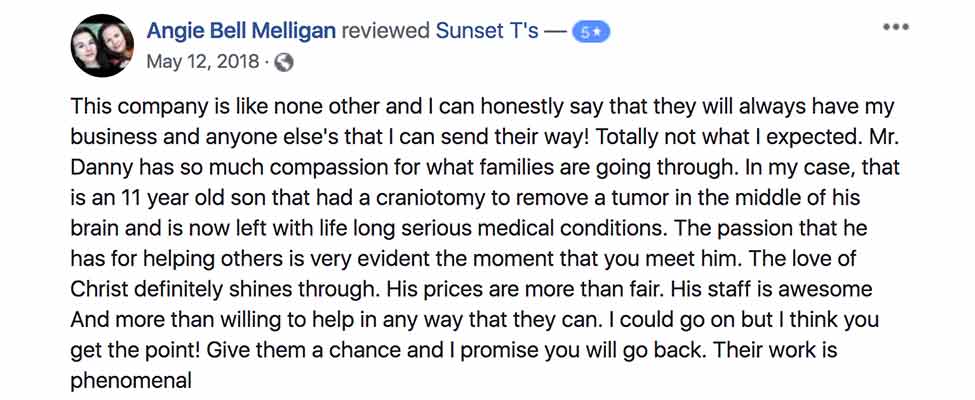Image resolution: width=975 pixels, height=400 pixels.
Task: Click the 5-star rating badge
Action: coord(592,32)
